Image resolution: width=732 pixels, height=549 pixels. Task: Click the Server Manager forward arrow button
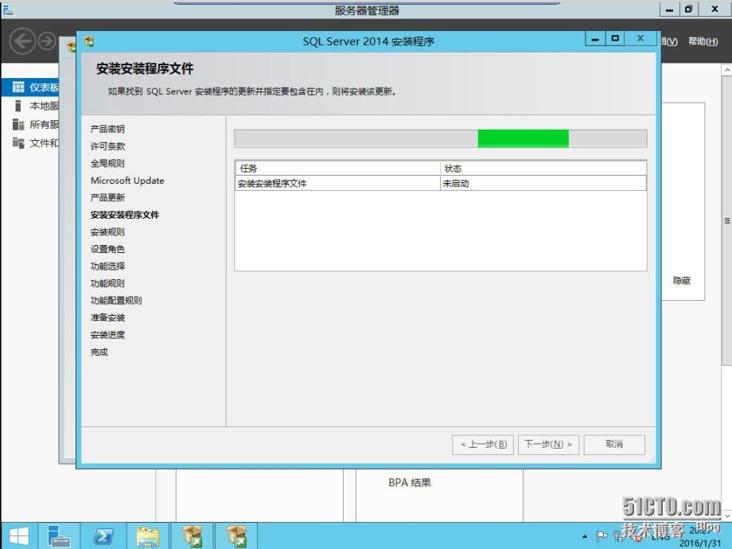coord(47,41)
